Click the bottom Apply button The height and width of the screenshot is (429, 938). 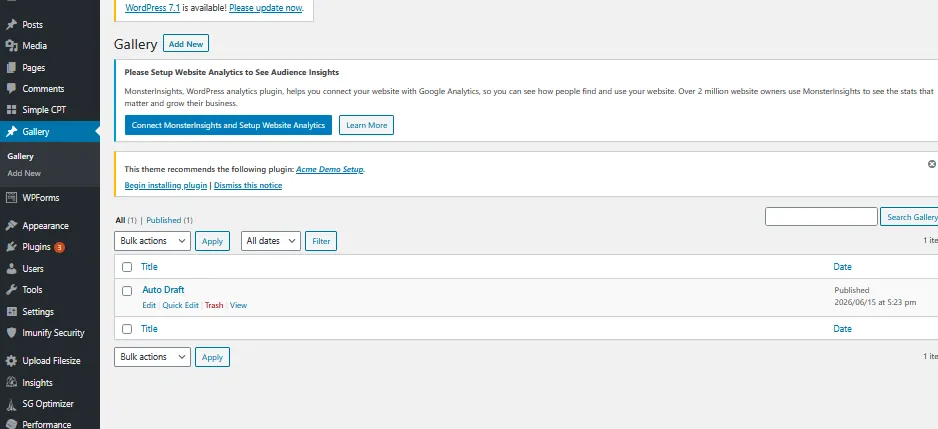pyautogui.click(x=212, y=357)
